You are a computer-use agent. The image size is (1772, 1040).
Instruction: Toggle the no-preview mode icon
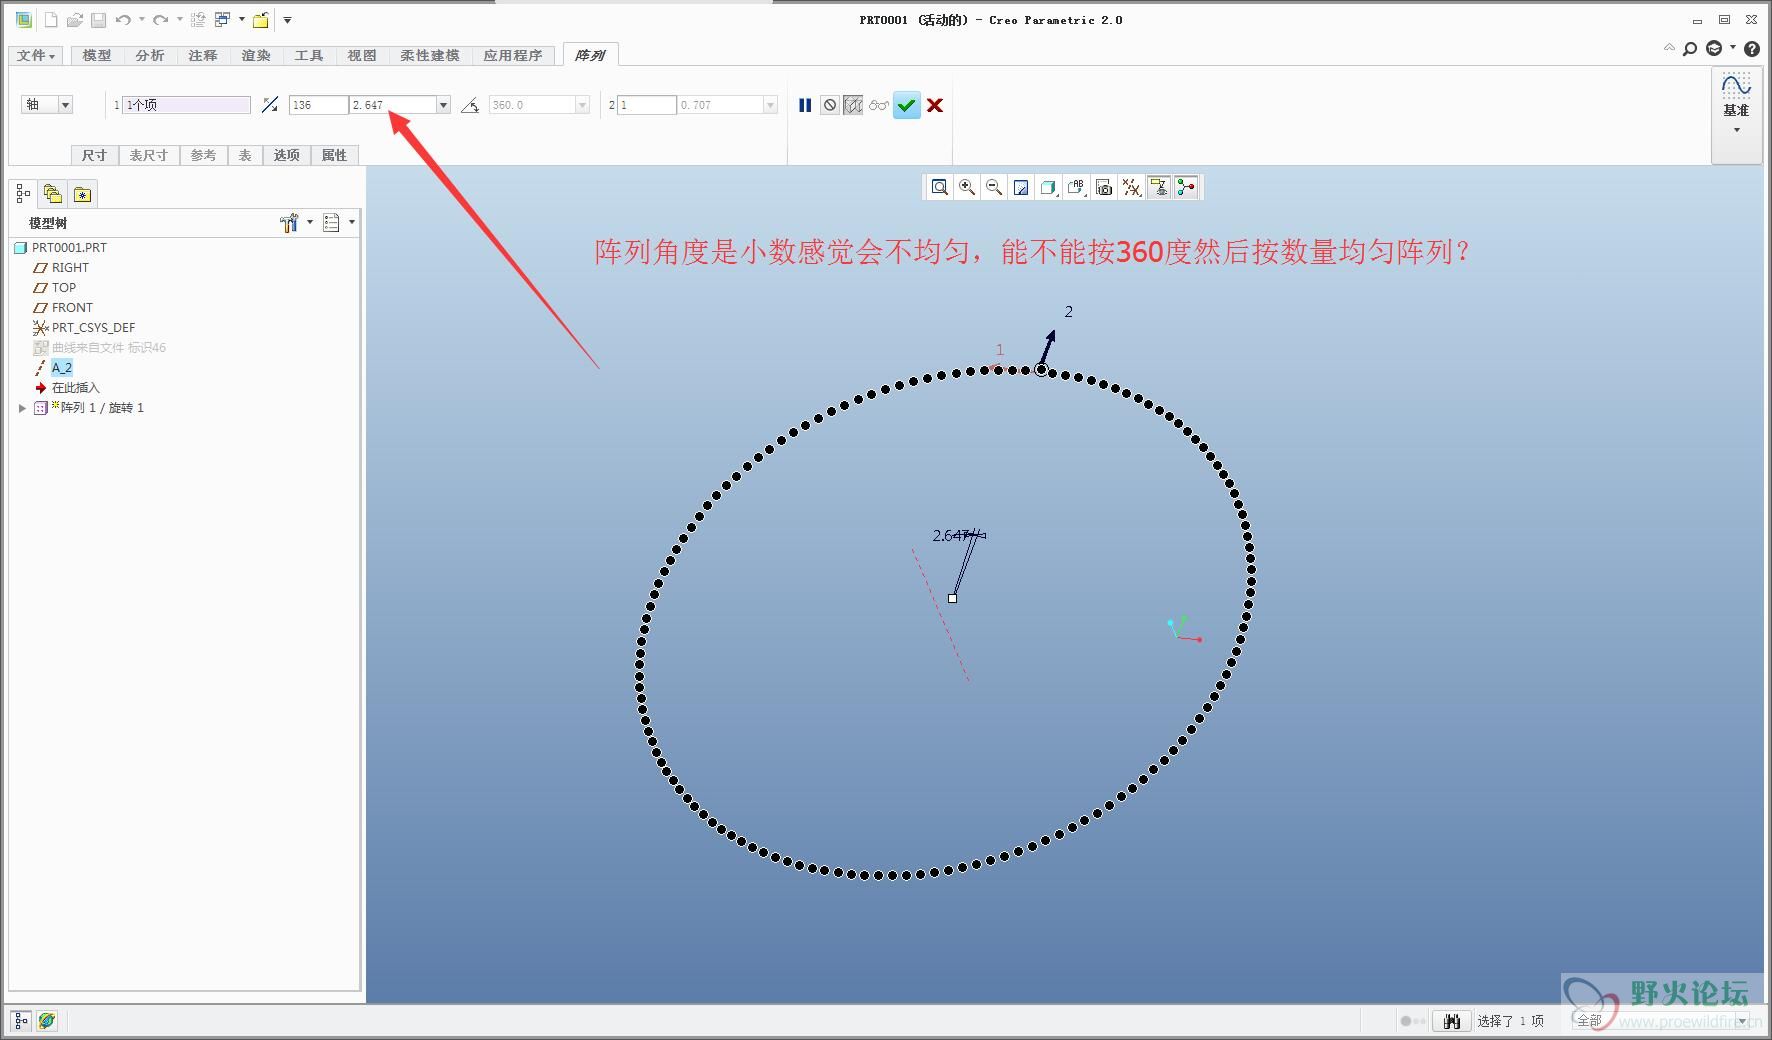(830, 105)
